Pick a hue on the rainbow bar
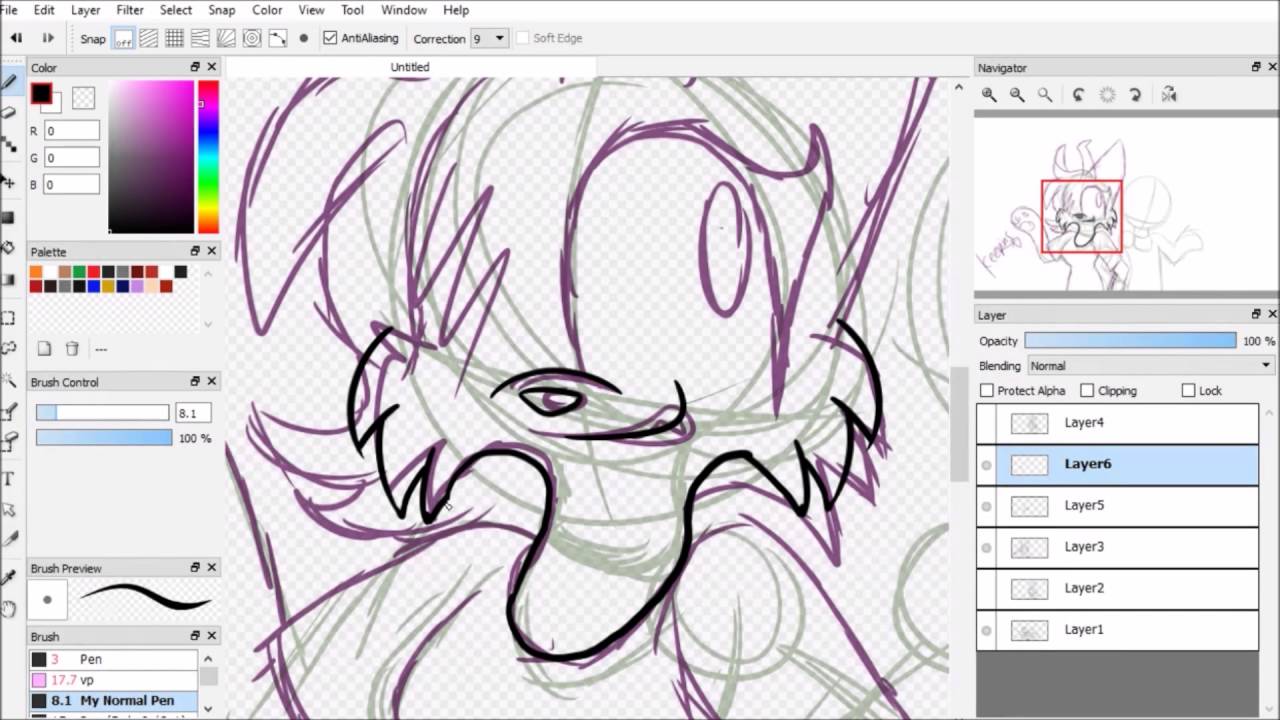 click(x=208, y=157)
